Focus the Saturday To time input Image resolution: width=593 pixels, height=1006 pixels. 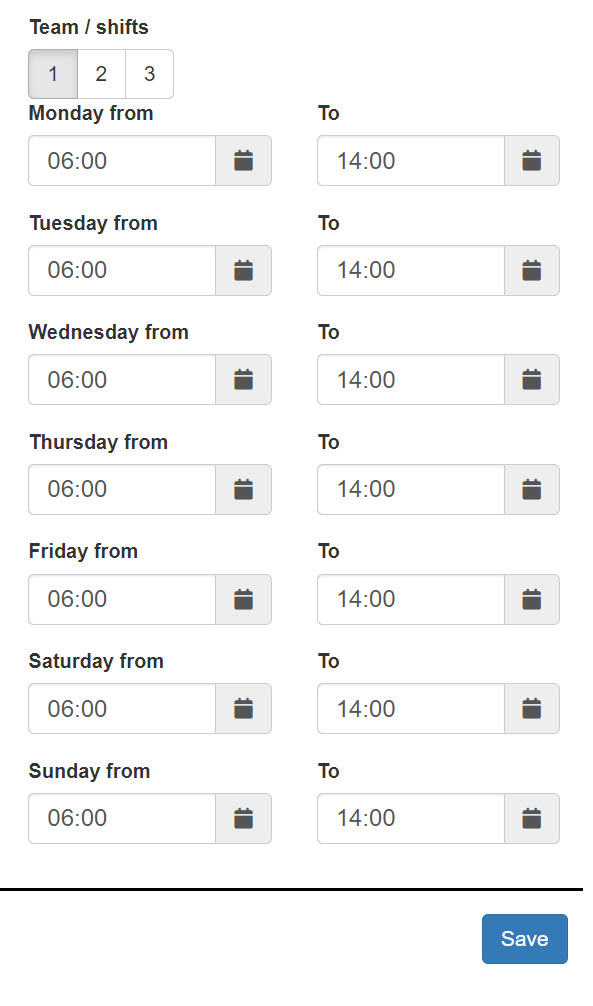[x=411, y=709]
